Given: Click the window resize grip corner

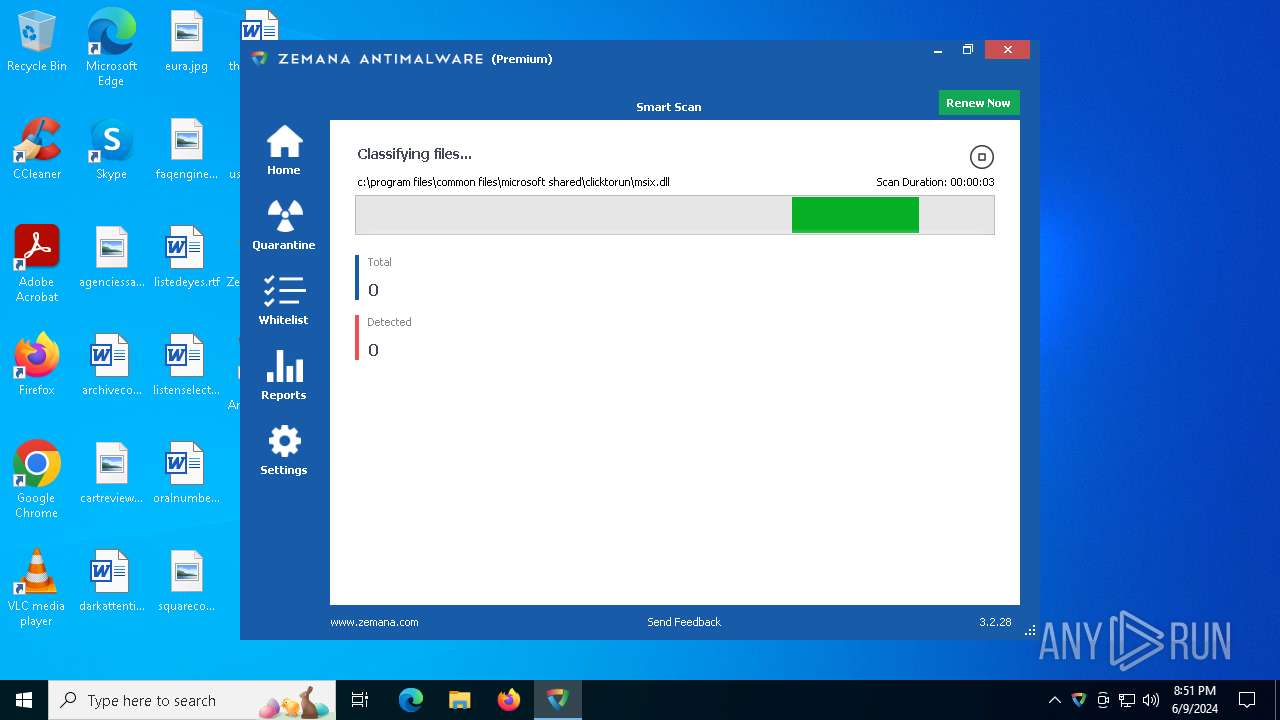Looking at the screenshot, I should 1031,631.
